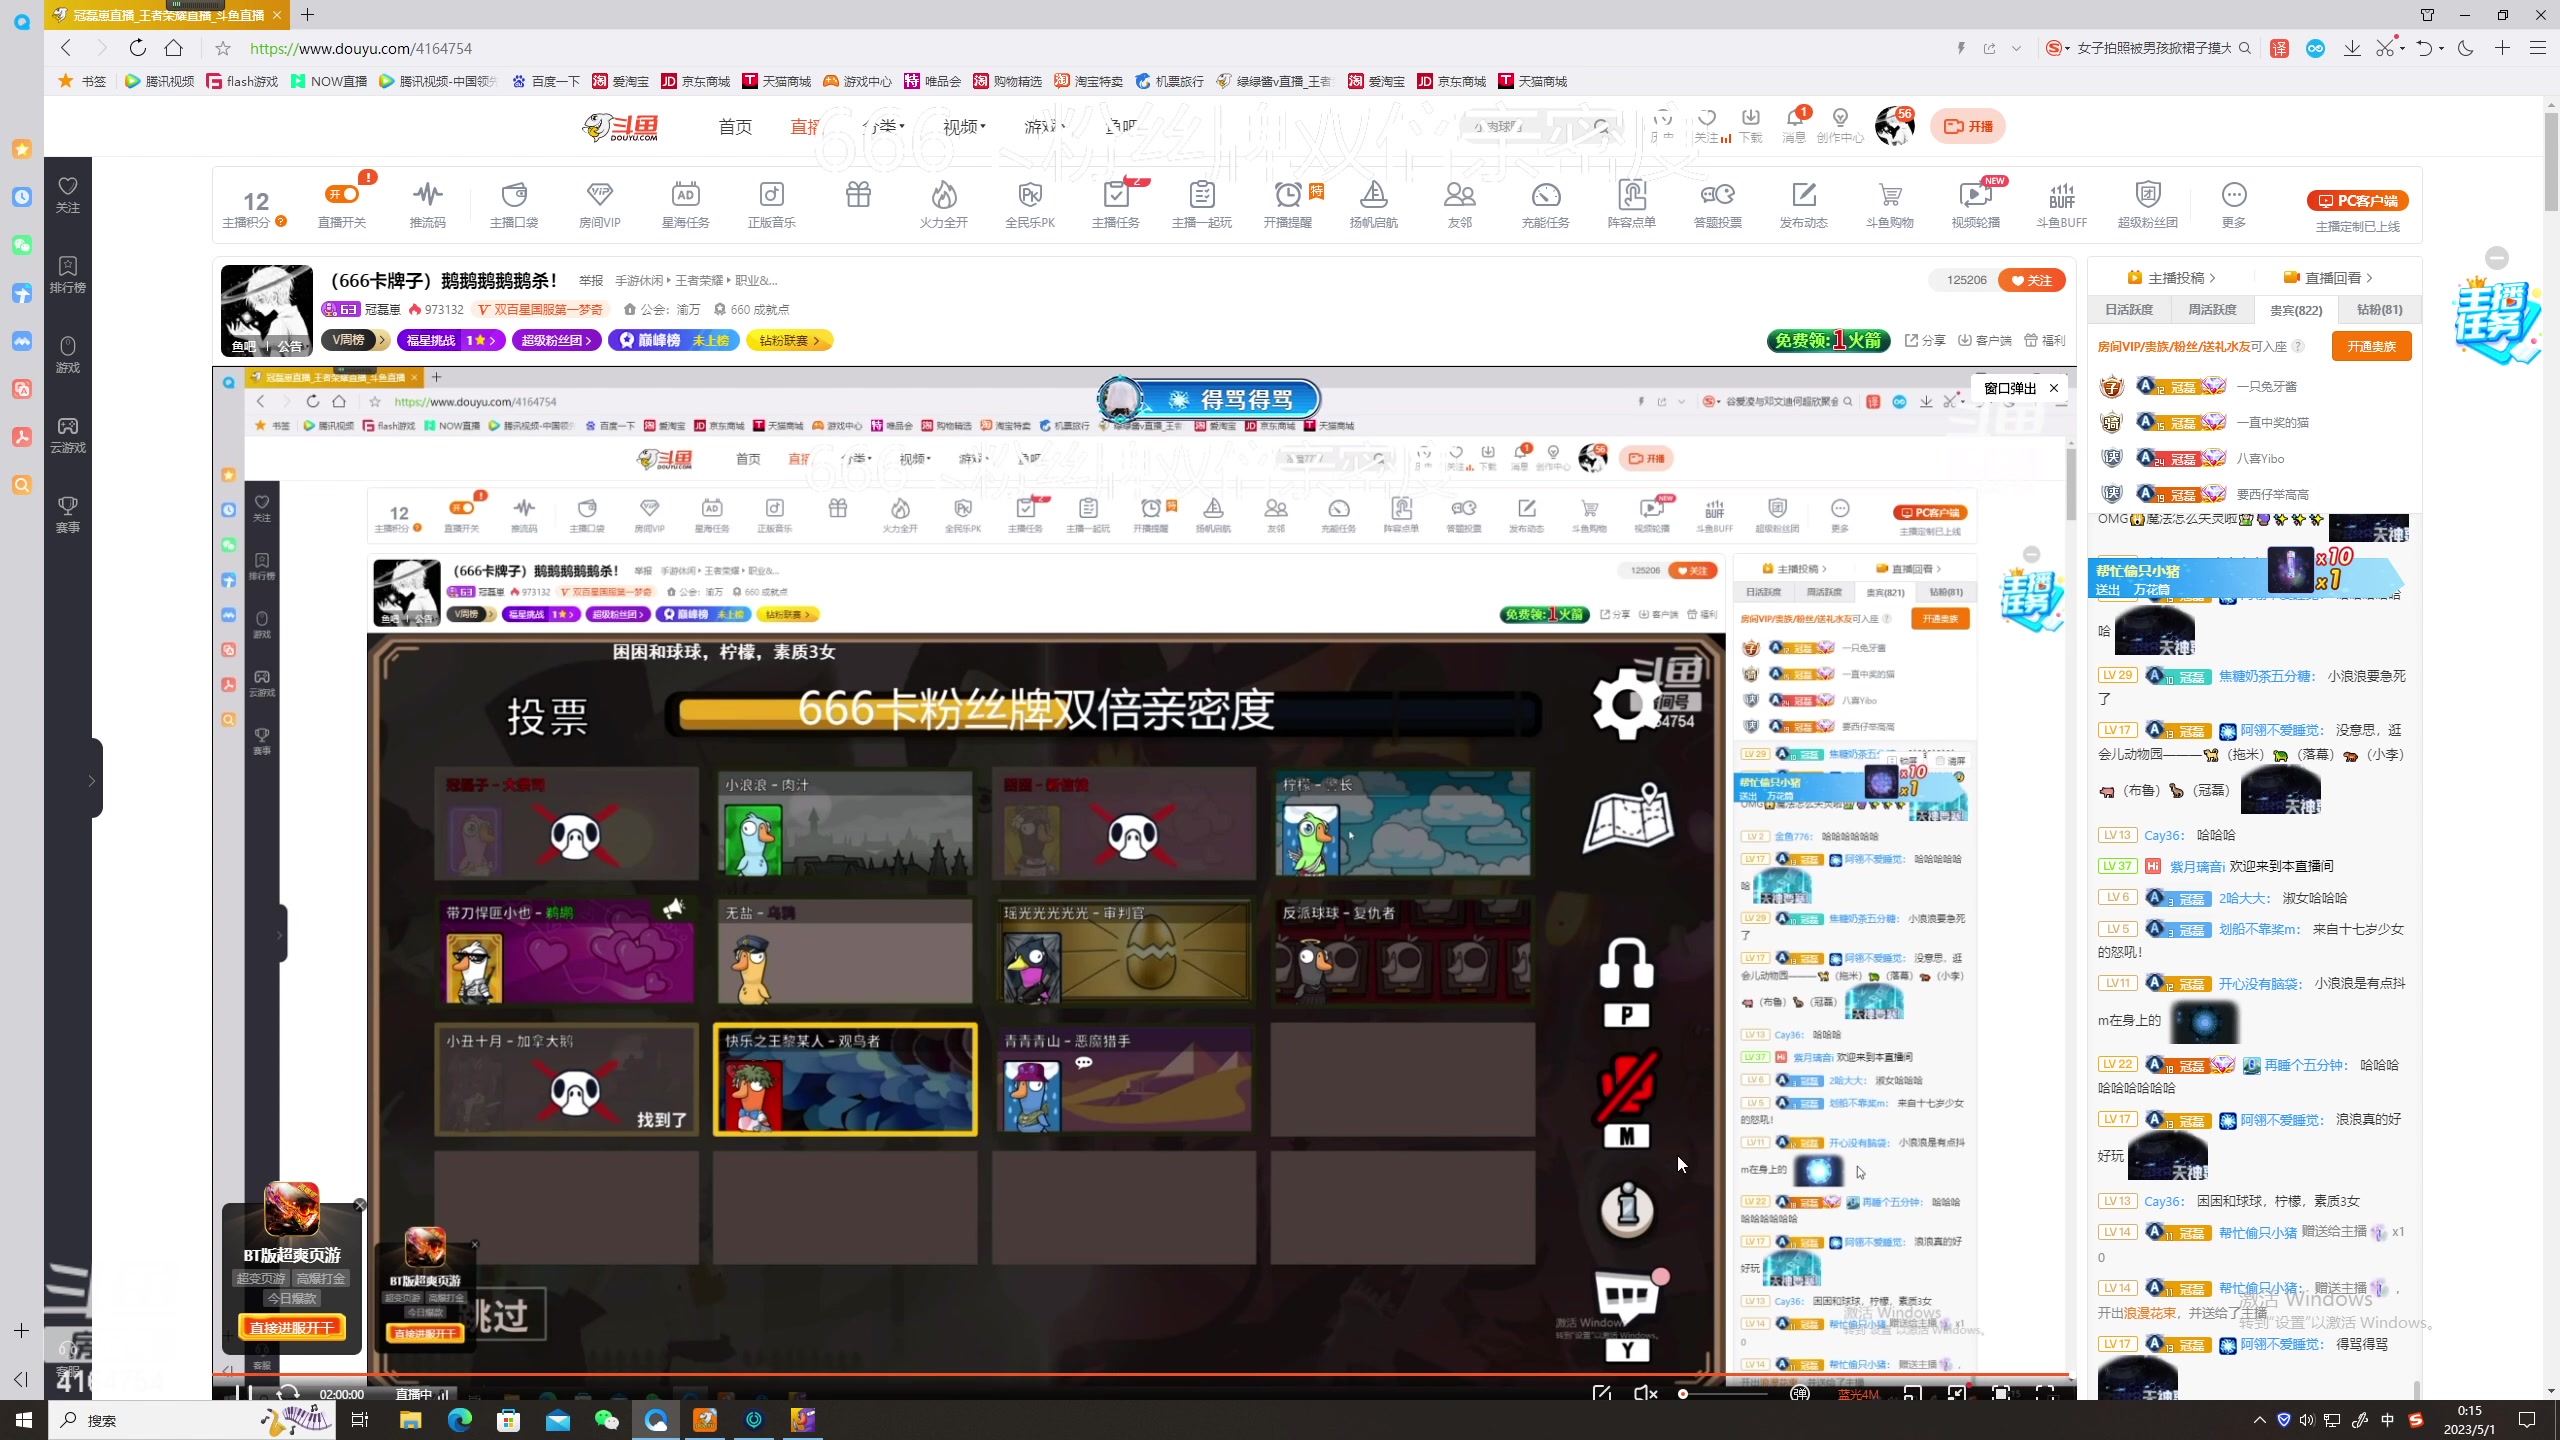Click the red 关注 follow button
Image resolution: width=2560 pixels, height=1440 pixels.
tap(2032, 280)
